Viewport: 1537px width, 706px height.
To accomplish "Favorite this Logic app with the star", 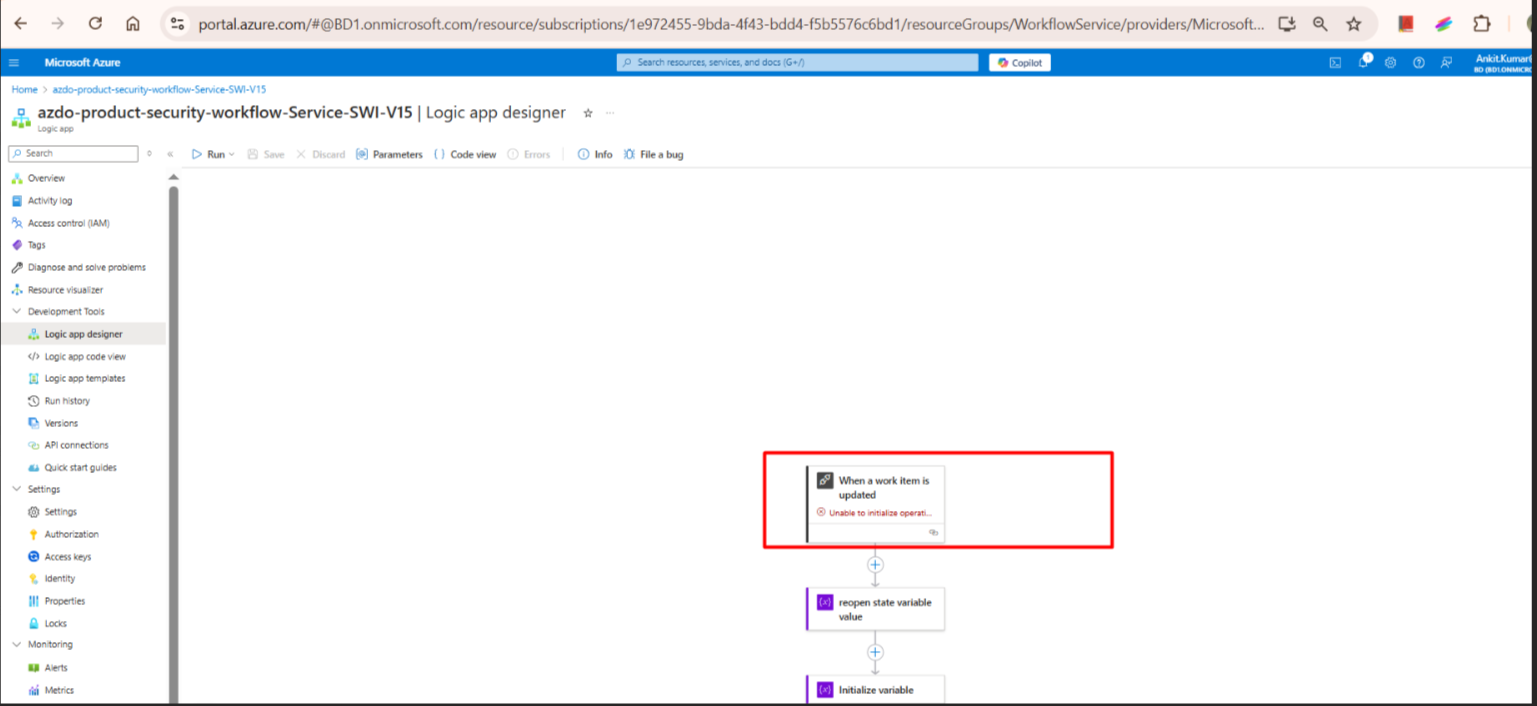I will [x=588, y=113].
